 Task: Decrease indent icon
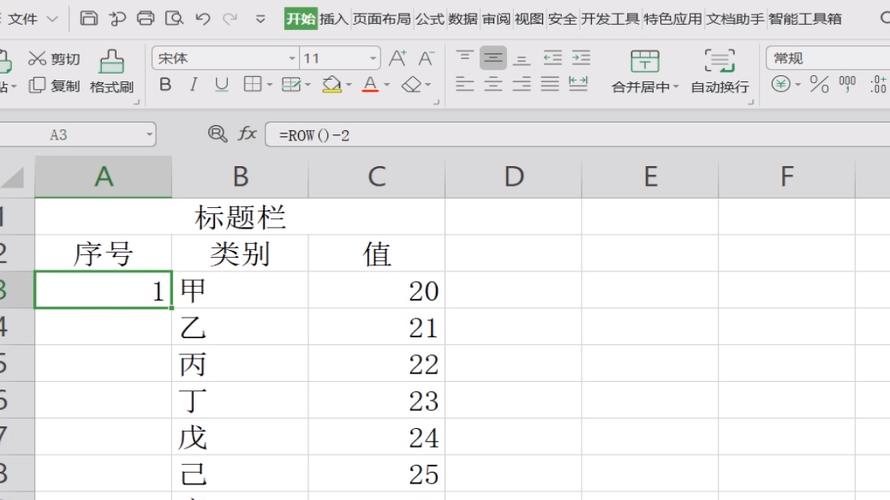coord(552,57)
